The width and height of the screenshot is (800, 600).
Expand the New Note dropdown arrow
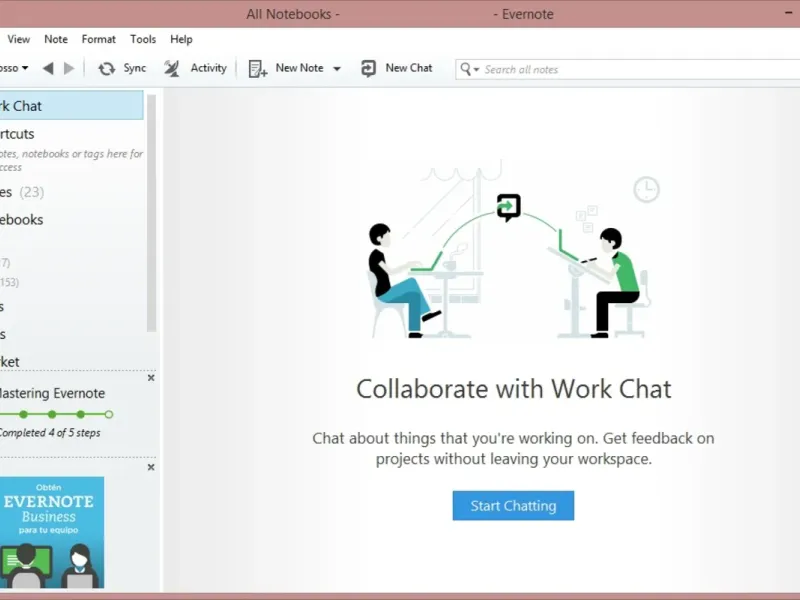337,69
